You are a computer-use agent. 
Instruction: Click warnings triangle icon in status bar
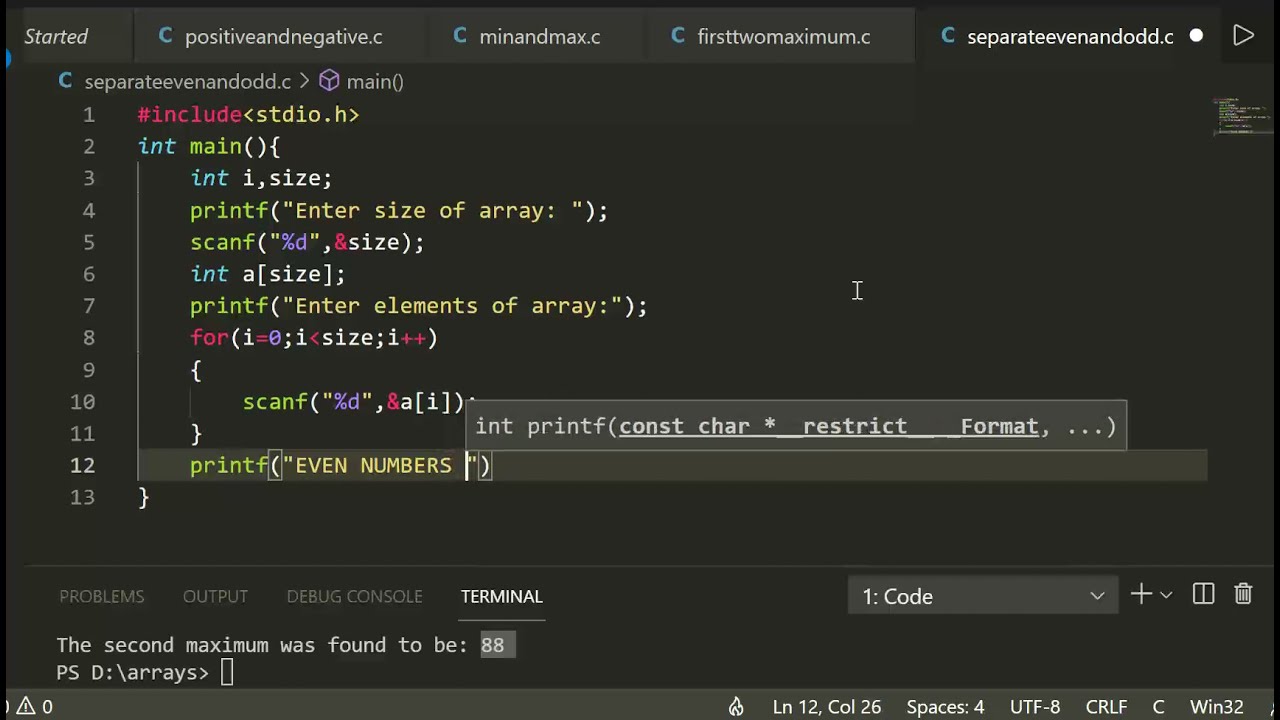[x=26, y=706]
